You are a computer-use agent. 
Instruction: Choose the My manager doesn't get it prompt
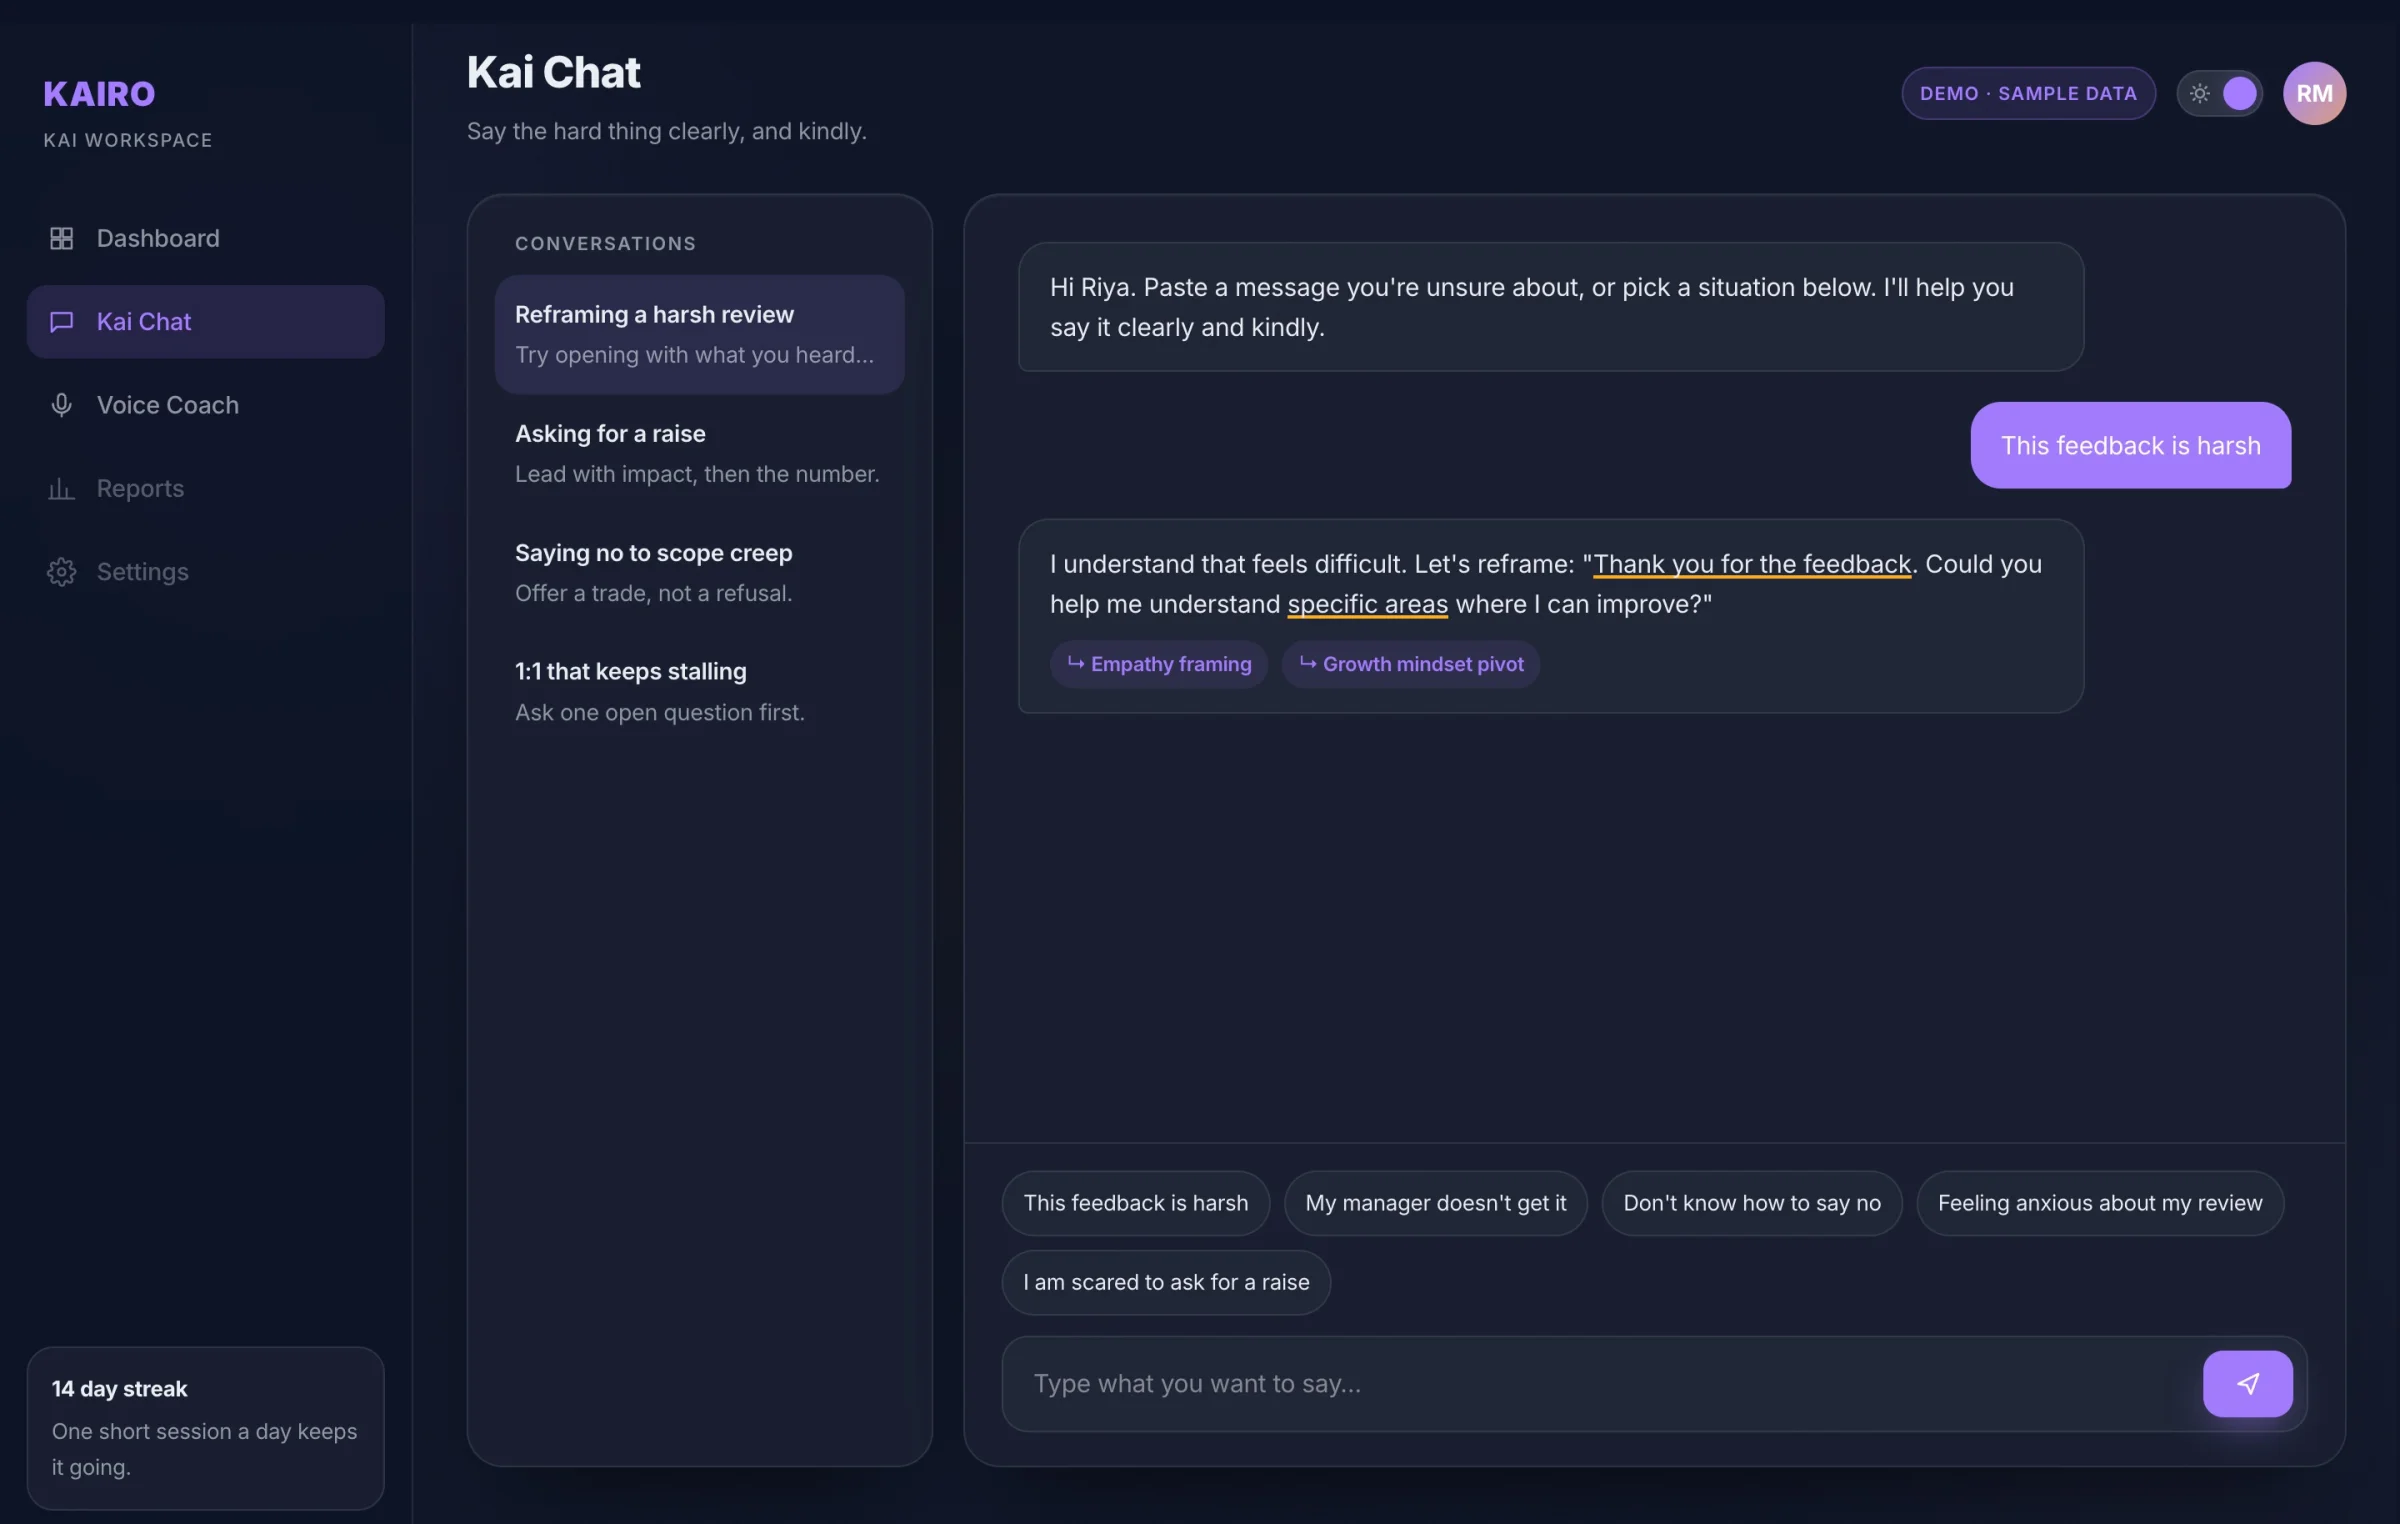click(x=1435, y=1203)
